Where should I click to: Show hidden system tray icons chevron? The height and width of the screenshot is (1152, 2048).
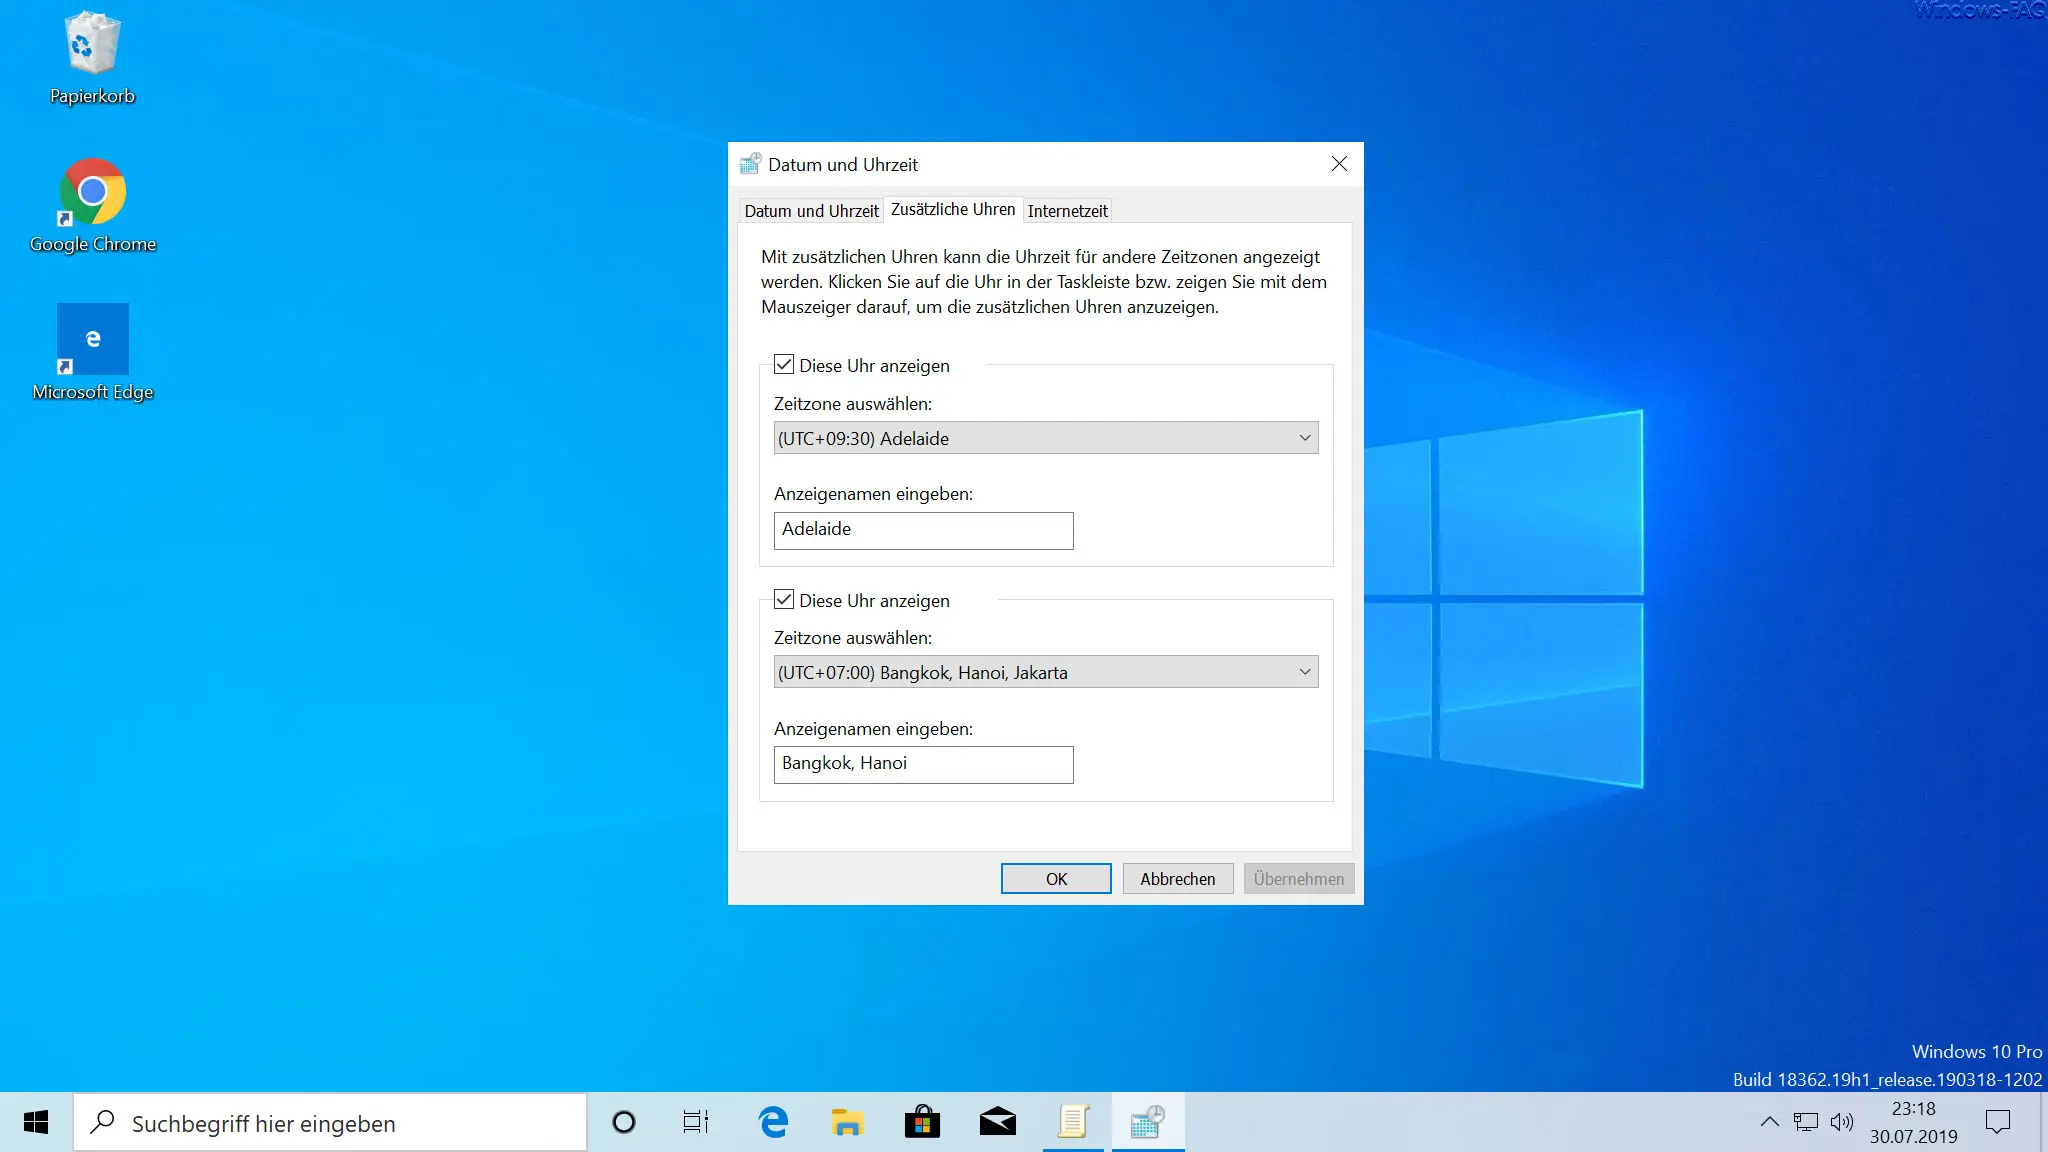point(1769,1122)
